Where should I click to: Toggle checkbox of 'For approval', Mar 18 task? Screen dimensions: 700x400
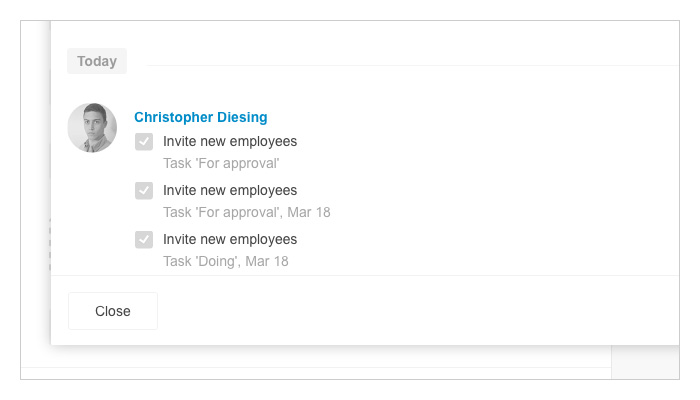[144, 191]
